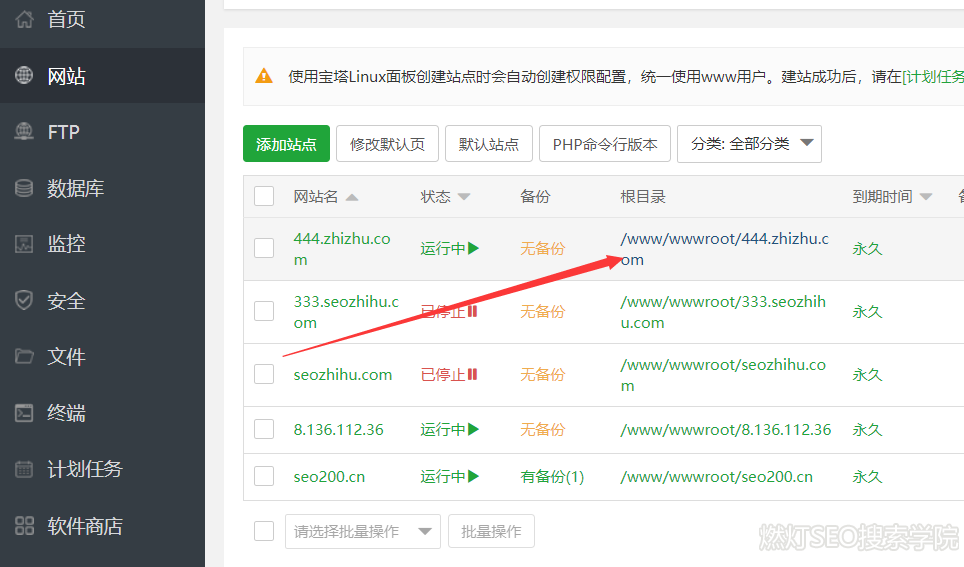Sort by 网站名 column arrow

pos(352,197)
